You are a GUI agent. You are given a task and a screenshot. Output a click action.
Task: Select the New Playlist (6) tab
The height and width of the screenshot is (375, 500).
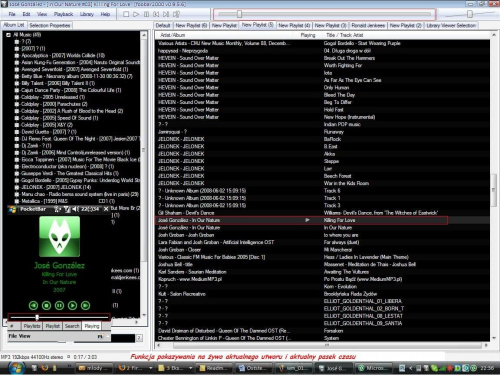(191, 26)
